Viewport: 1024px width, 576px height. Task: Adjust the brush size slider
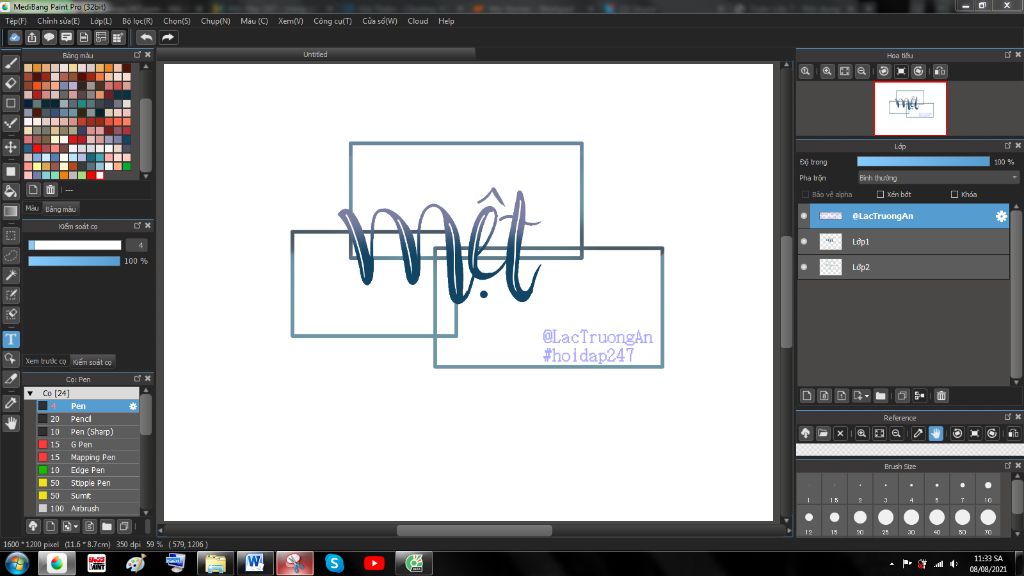point(74,245)
